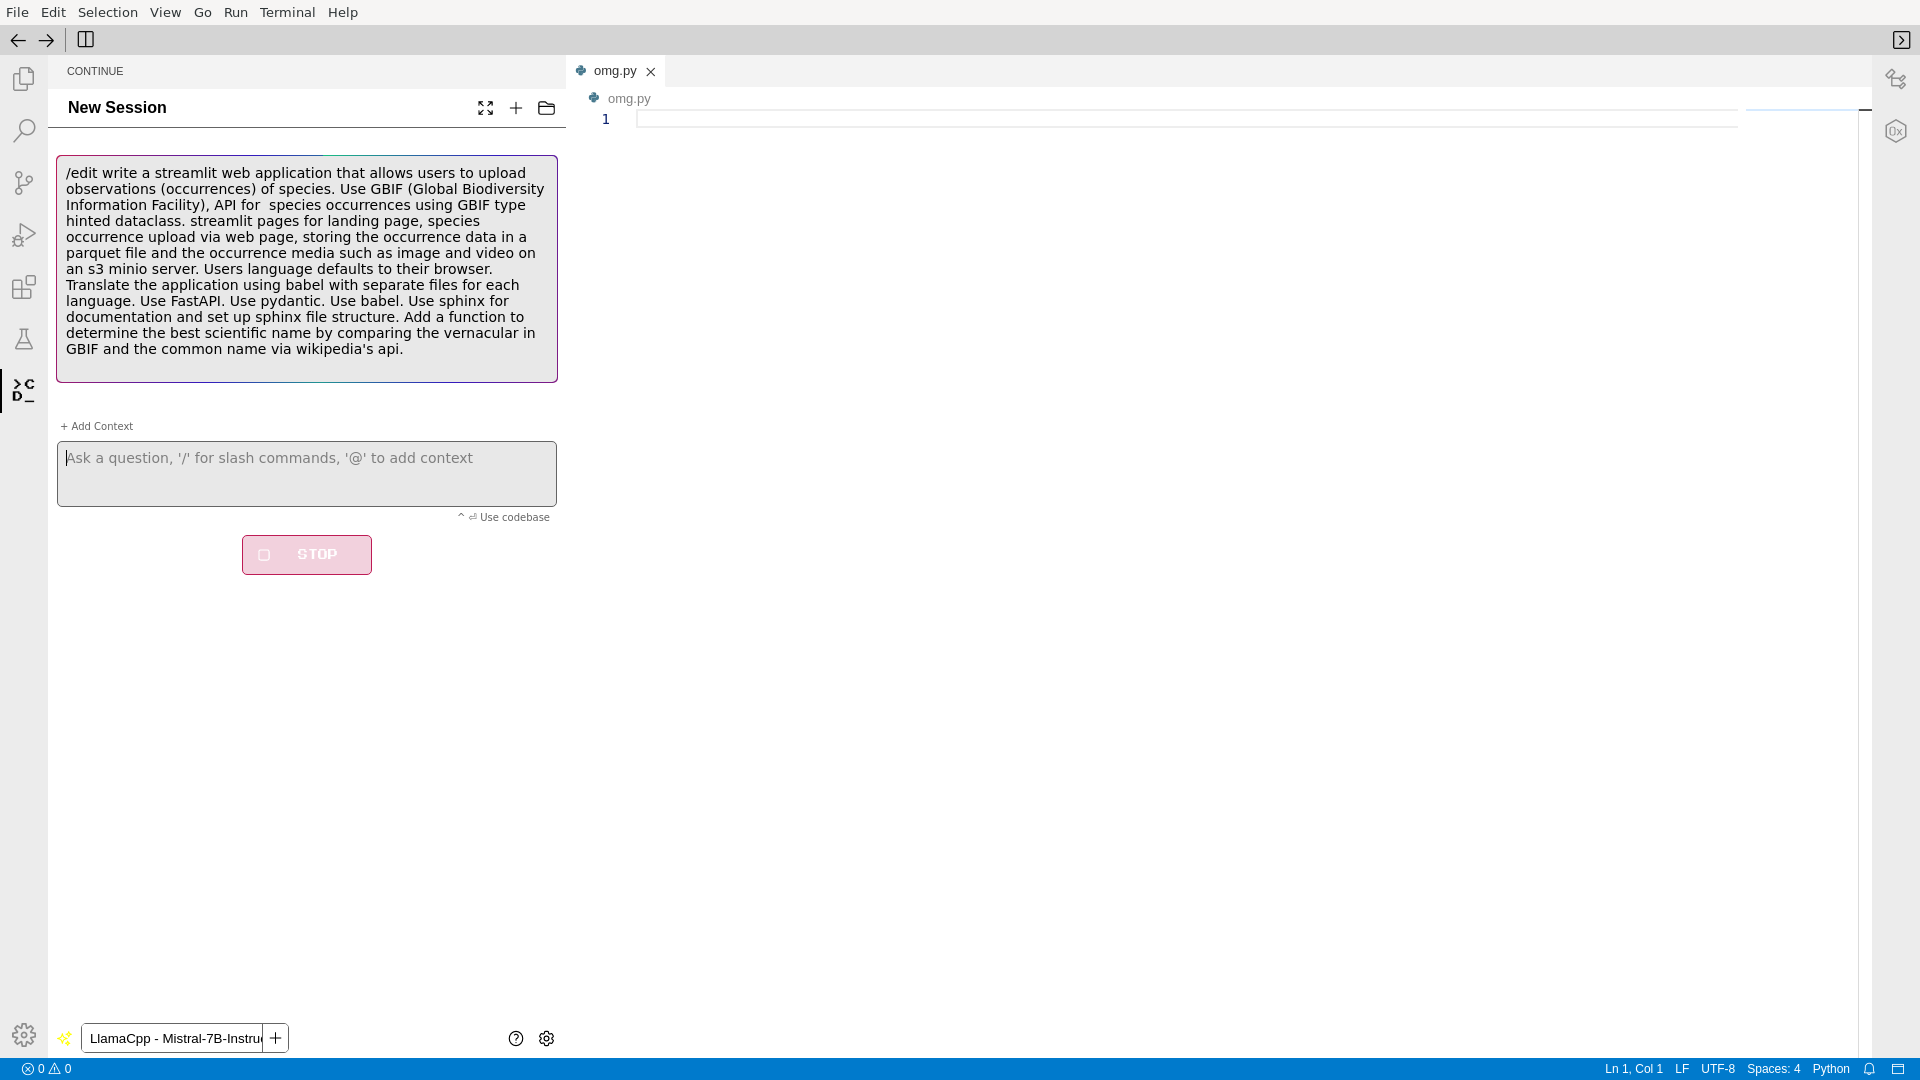This screenshot has width=1920, height=1080.
Task: Open the Search view in the activity bar
Action: [x=24, y=131]
